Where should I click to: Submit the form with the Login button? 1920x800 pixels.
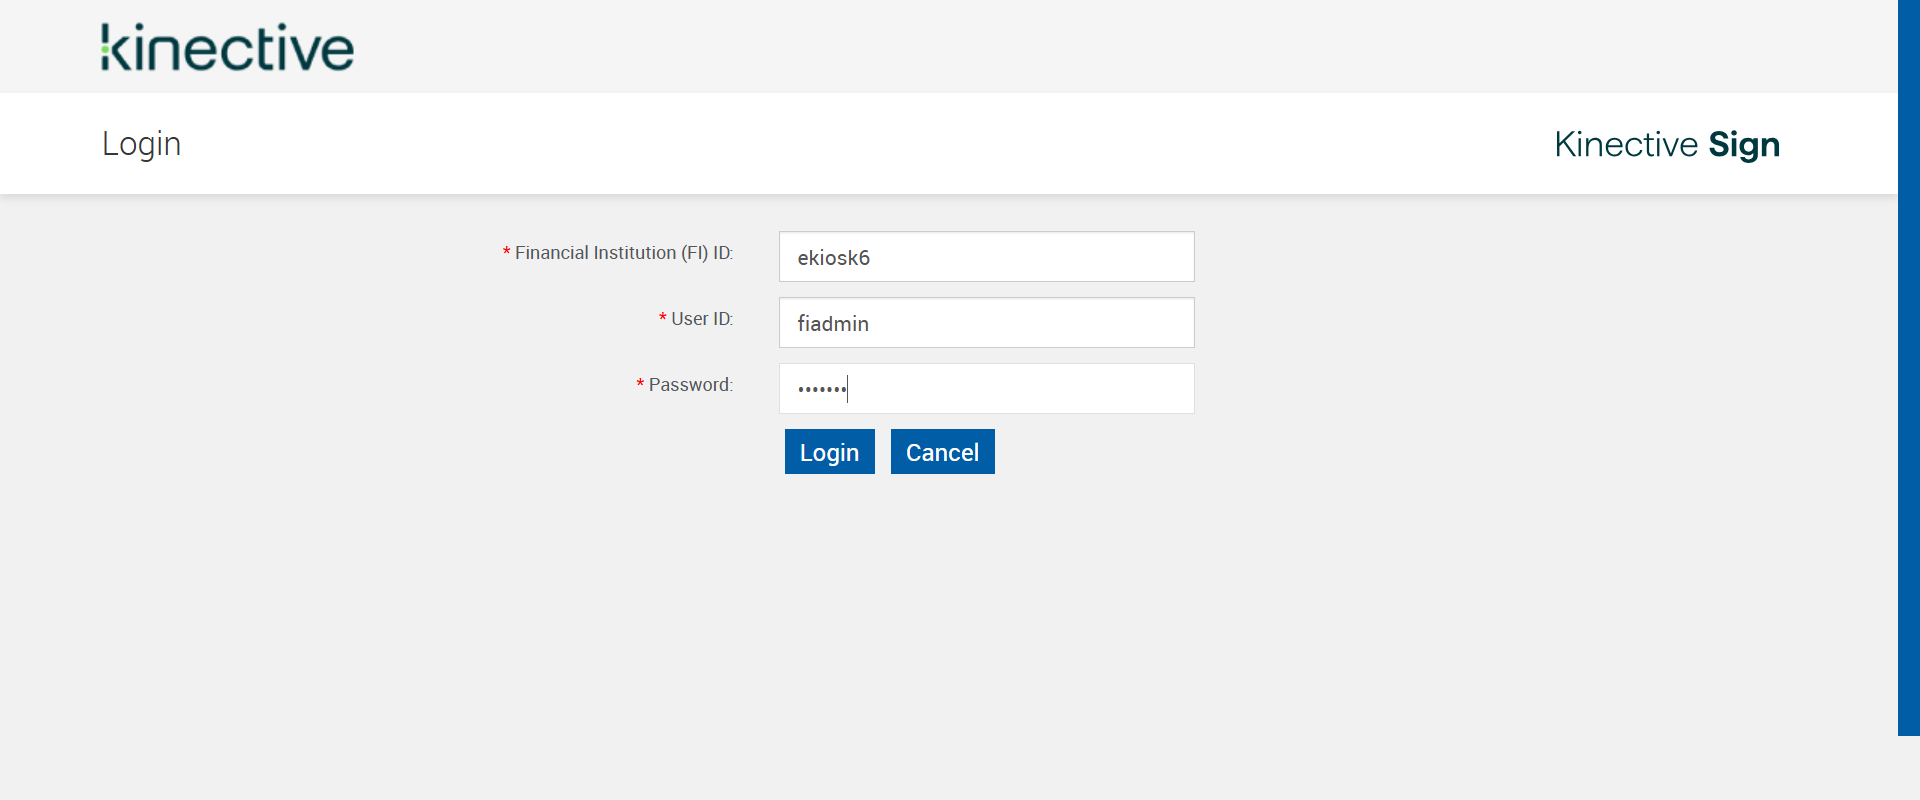point(829,452)
